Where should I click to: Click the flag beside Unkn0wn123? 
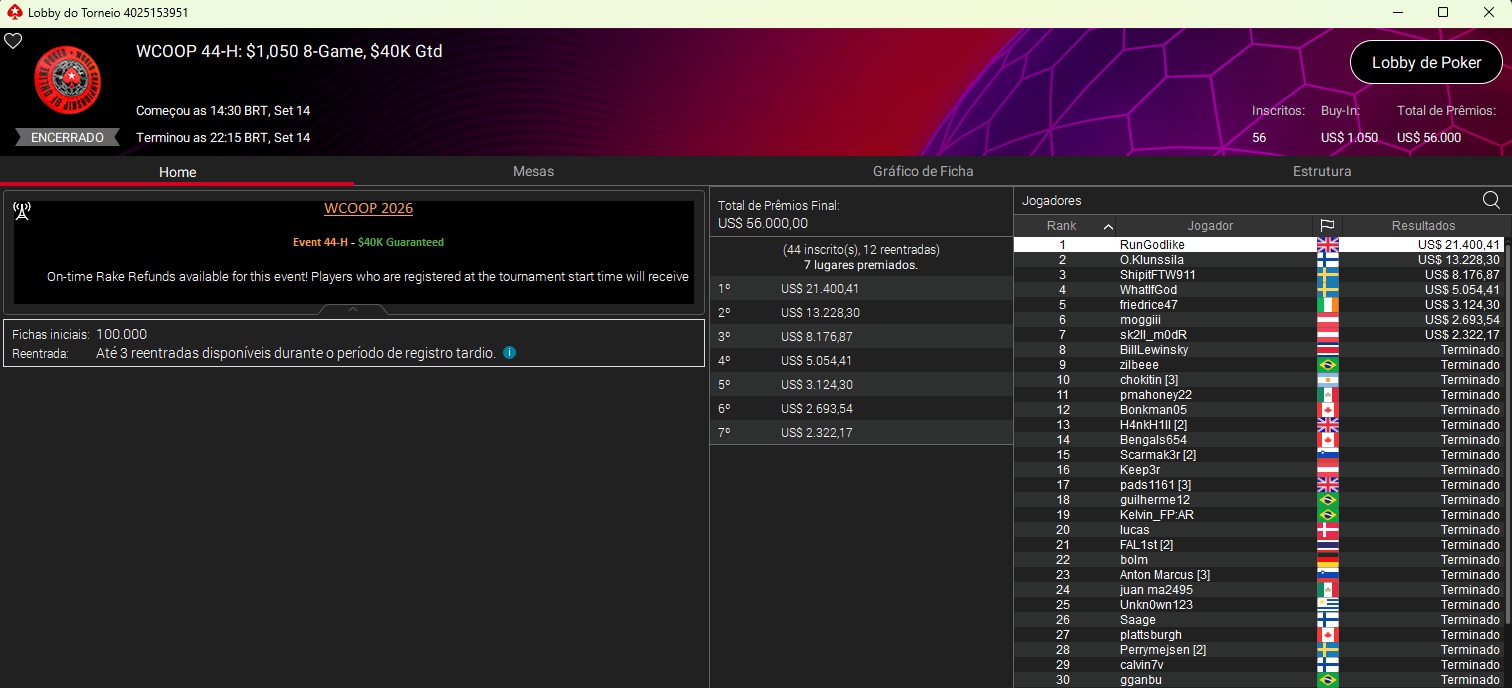click(x=1327, y=605)
